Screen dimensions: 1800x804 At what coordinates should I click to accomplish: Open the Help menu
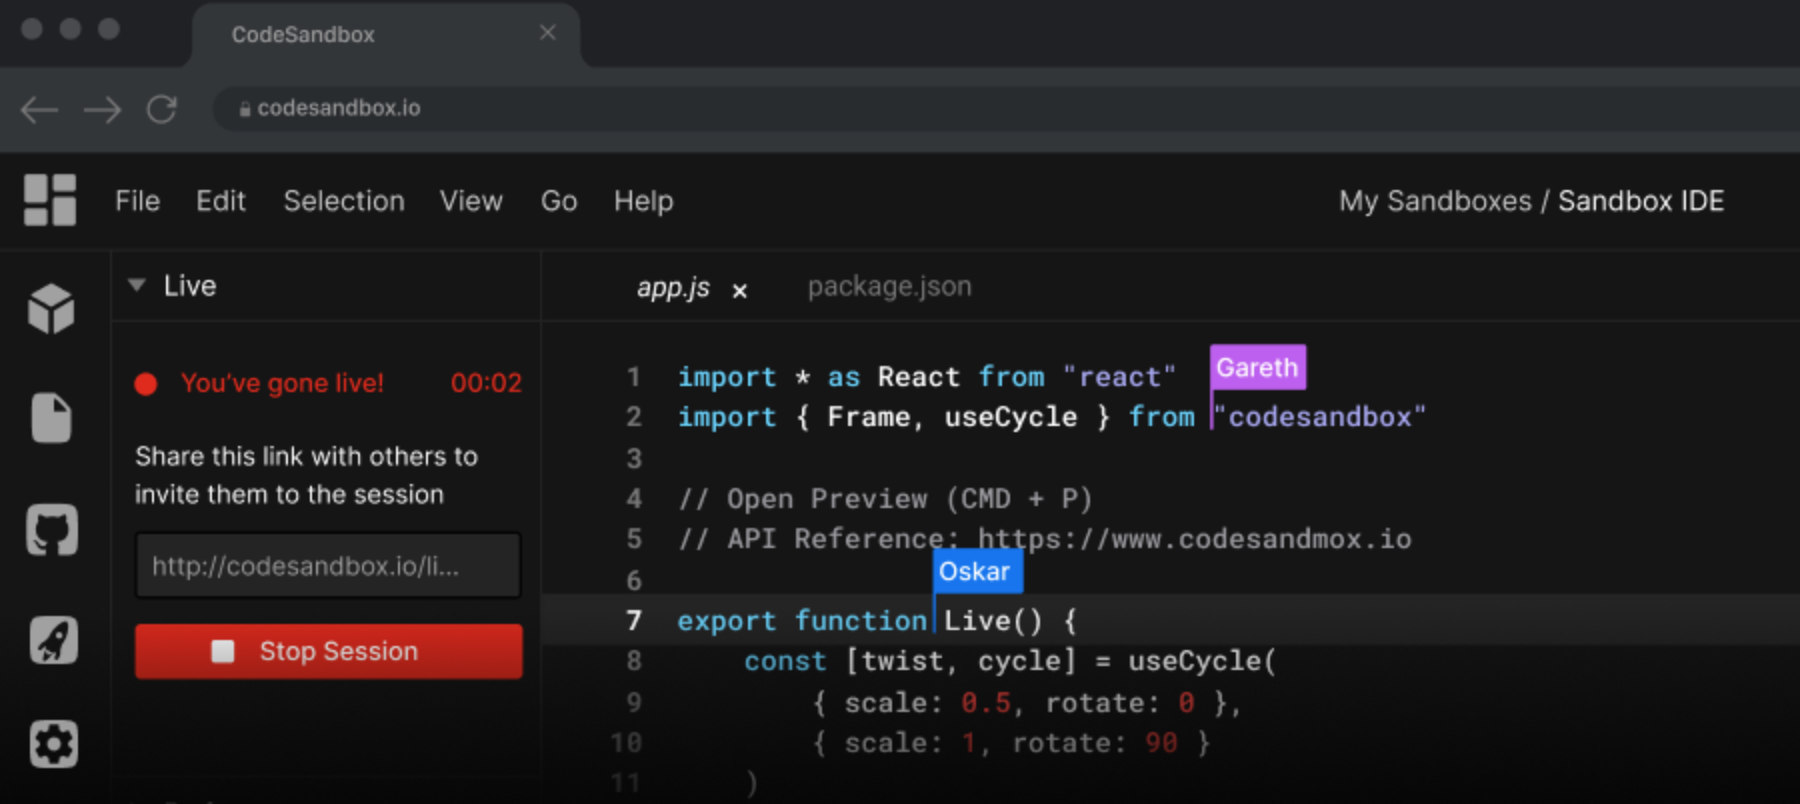(x=644, y=201)
